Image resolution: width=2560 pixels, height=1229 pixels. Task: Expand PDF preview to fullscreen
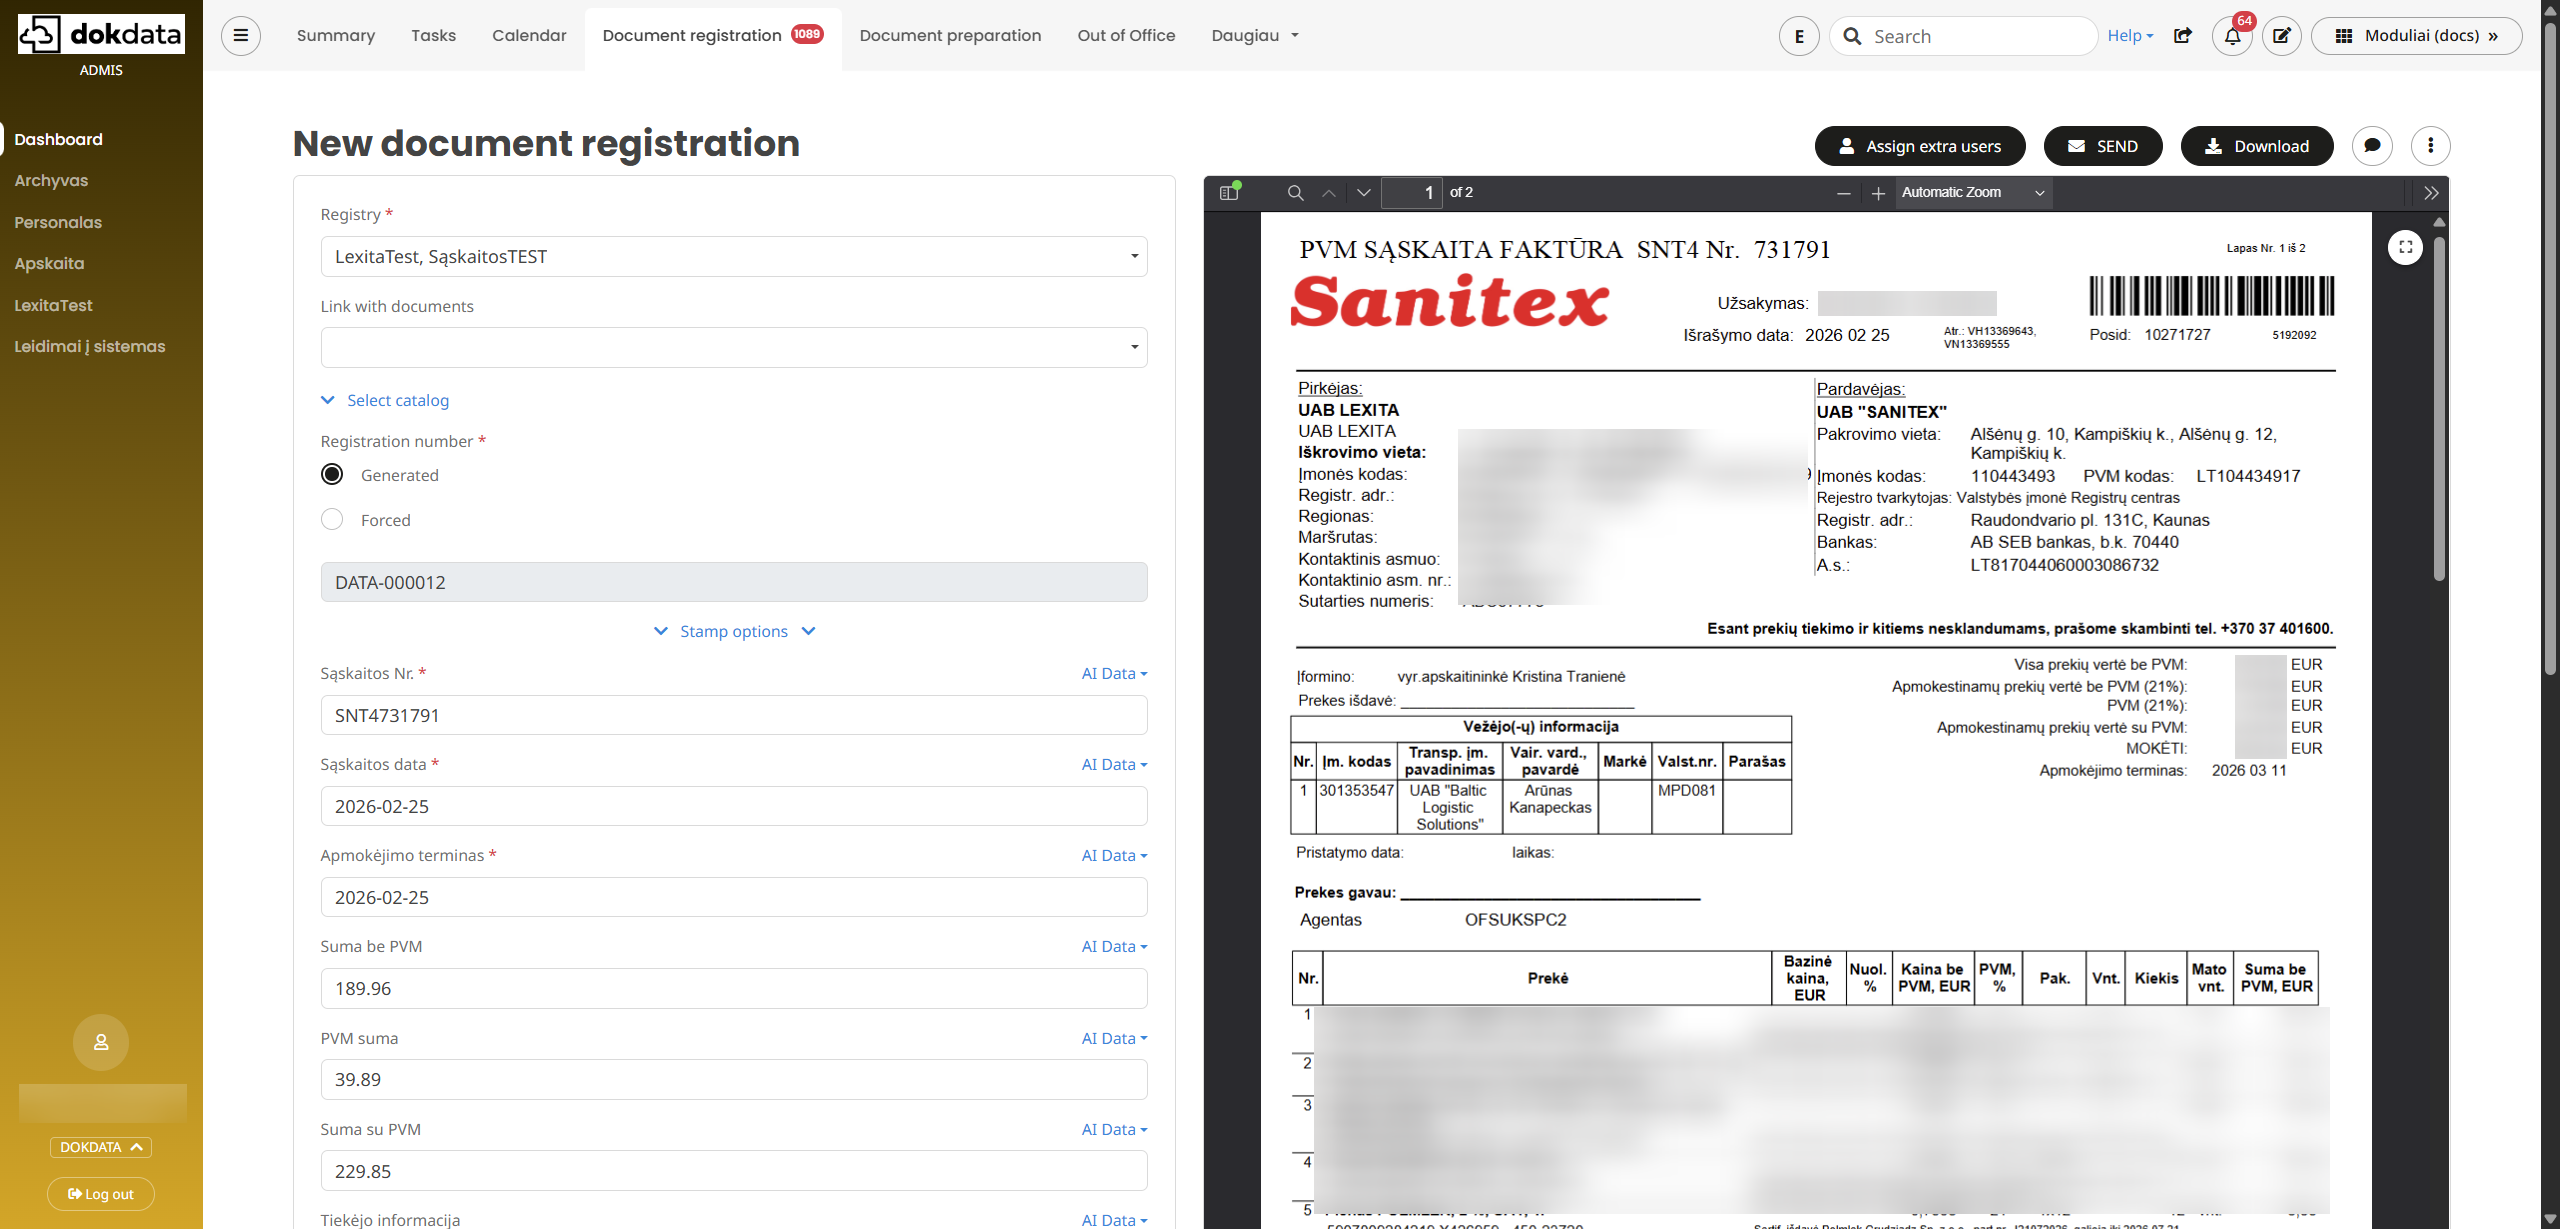pyautogui.click(x=2406, y=247)
